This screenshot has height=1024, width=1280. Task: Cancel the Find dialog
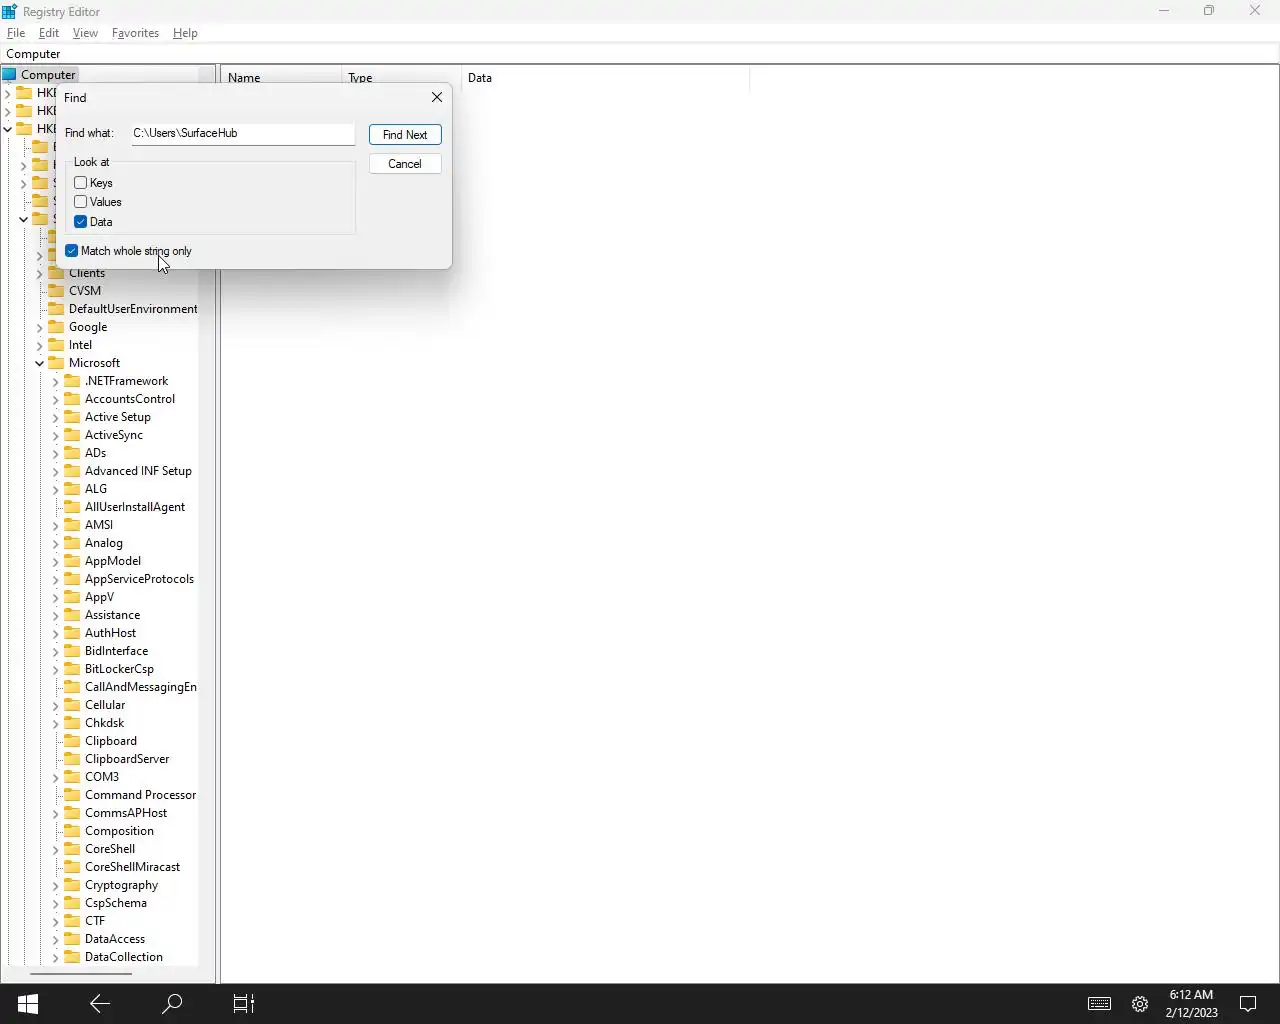[x=405, y=164]
